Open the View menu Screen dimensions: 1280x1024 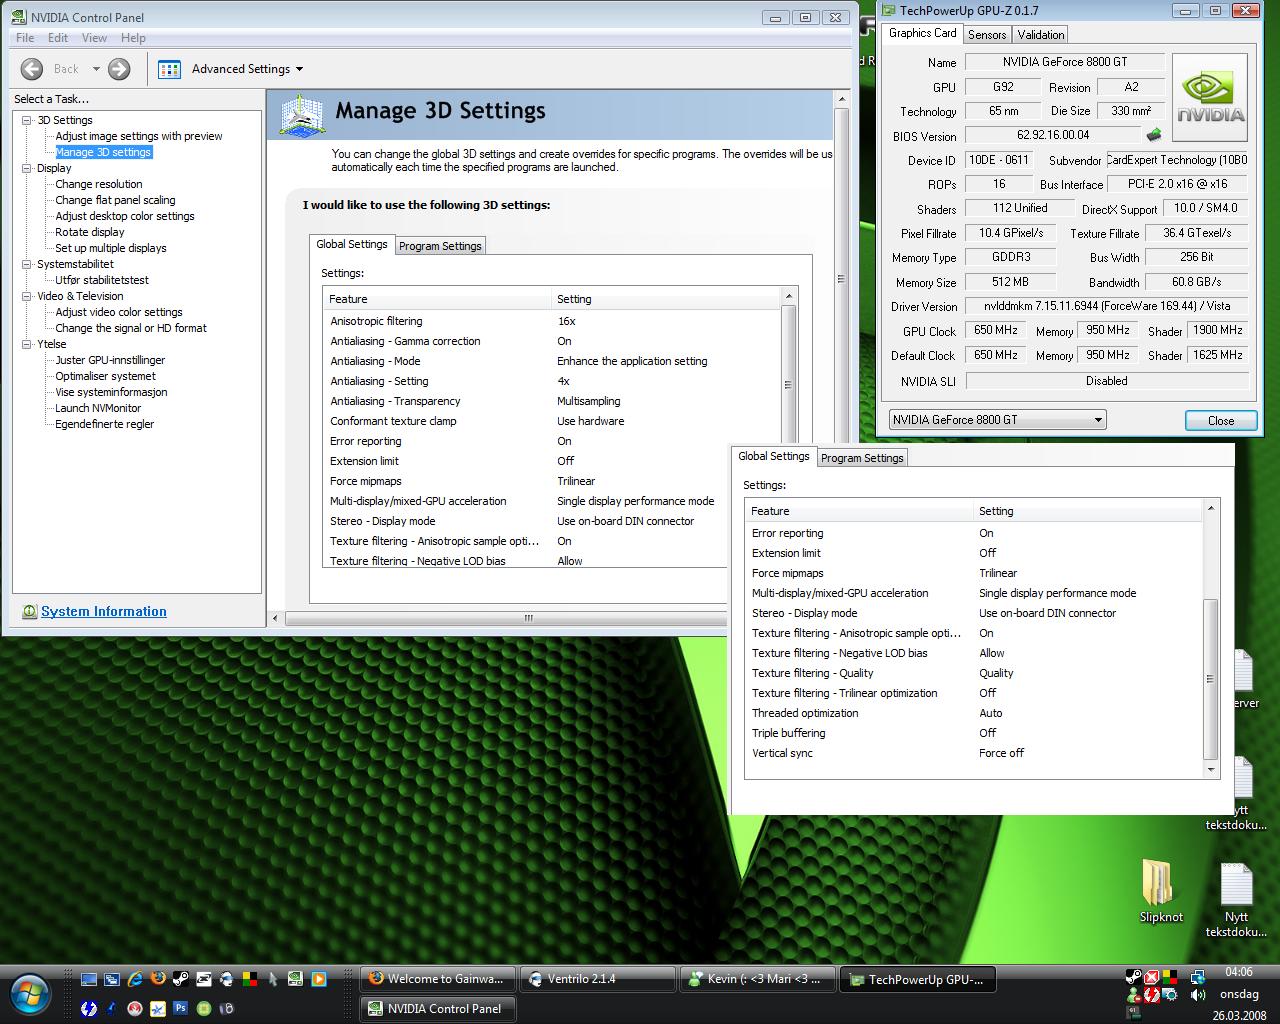point(94,38)
